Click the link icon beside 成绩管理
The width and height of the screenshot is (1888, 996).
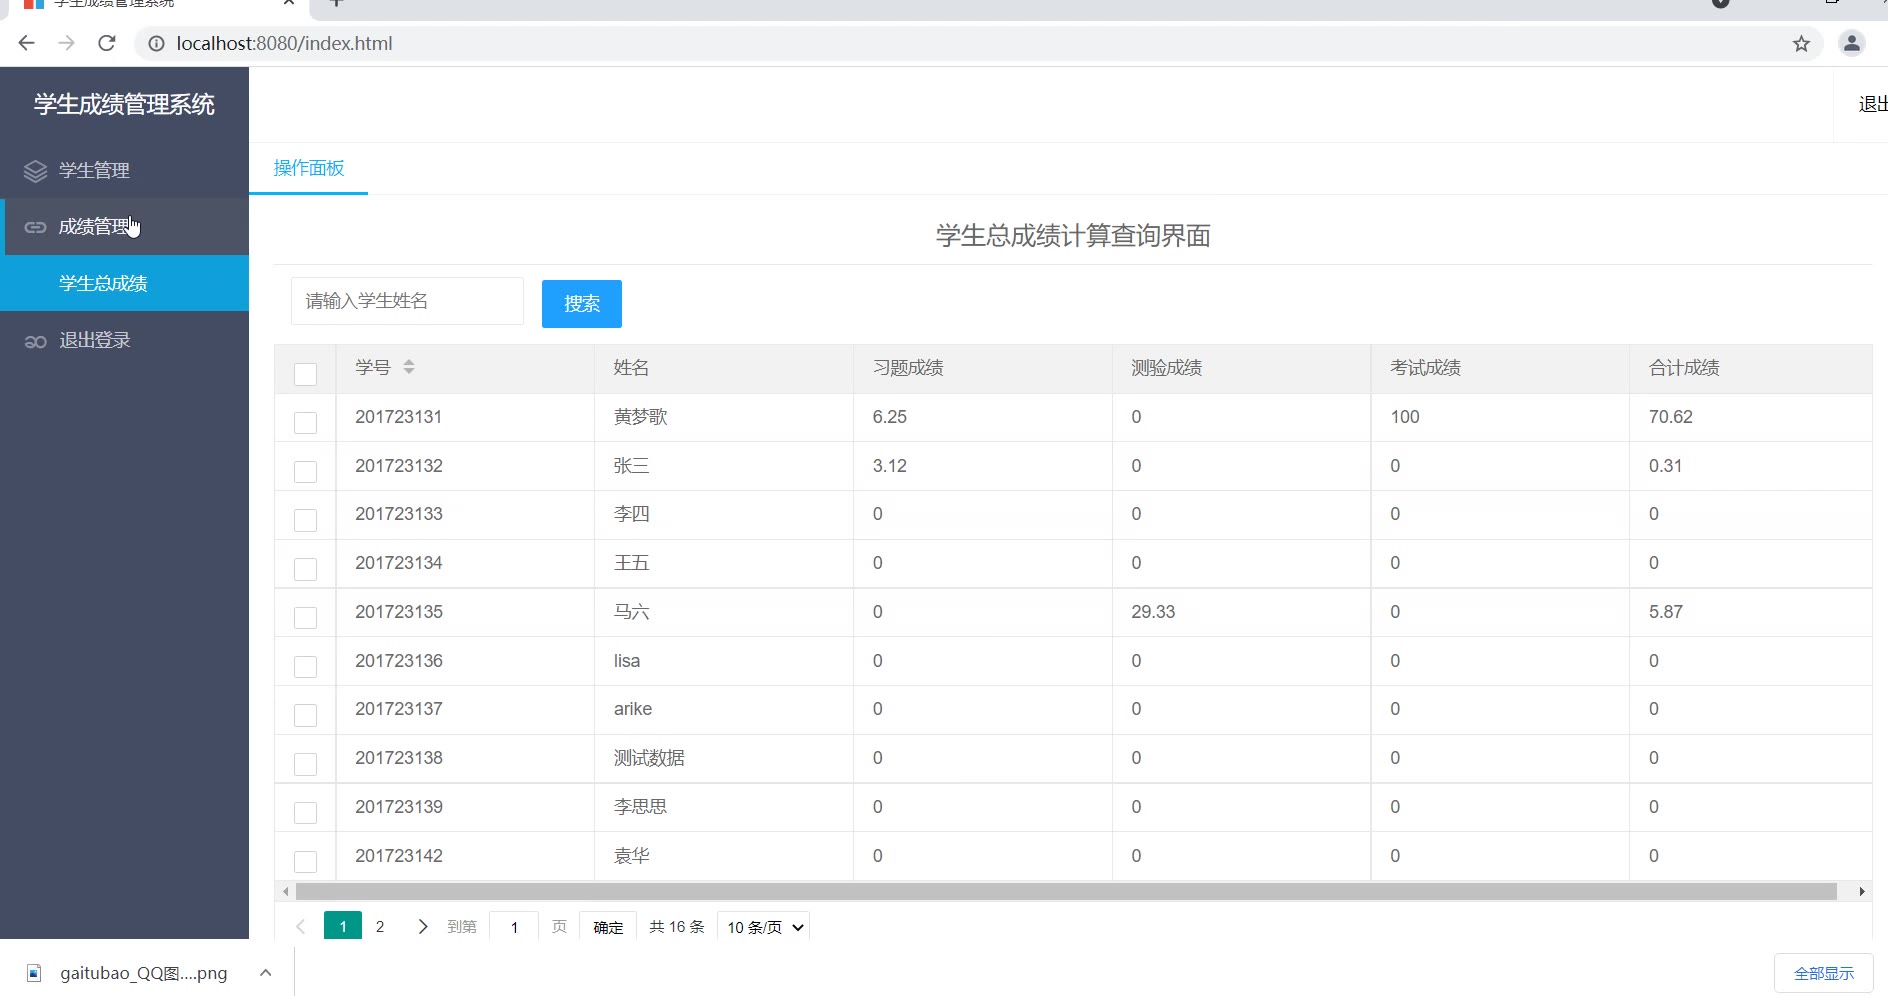[x=35, y=227]
